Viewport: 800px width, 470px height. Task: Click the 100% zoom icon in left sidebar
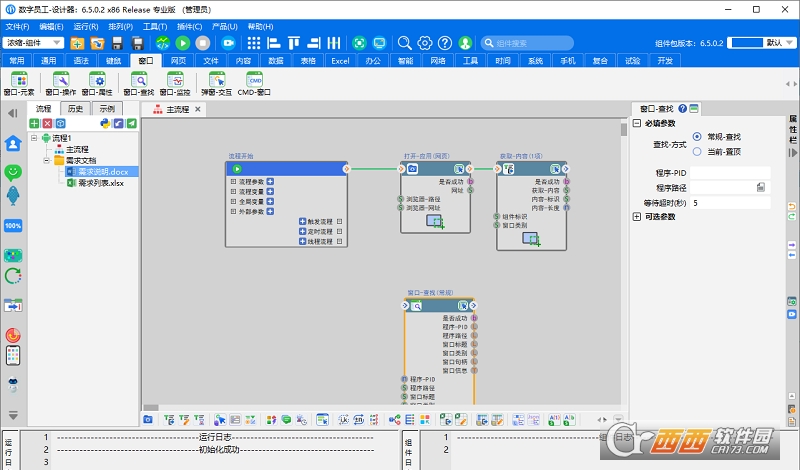(x=13, y=226)
